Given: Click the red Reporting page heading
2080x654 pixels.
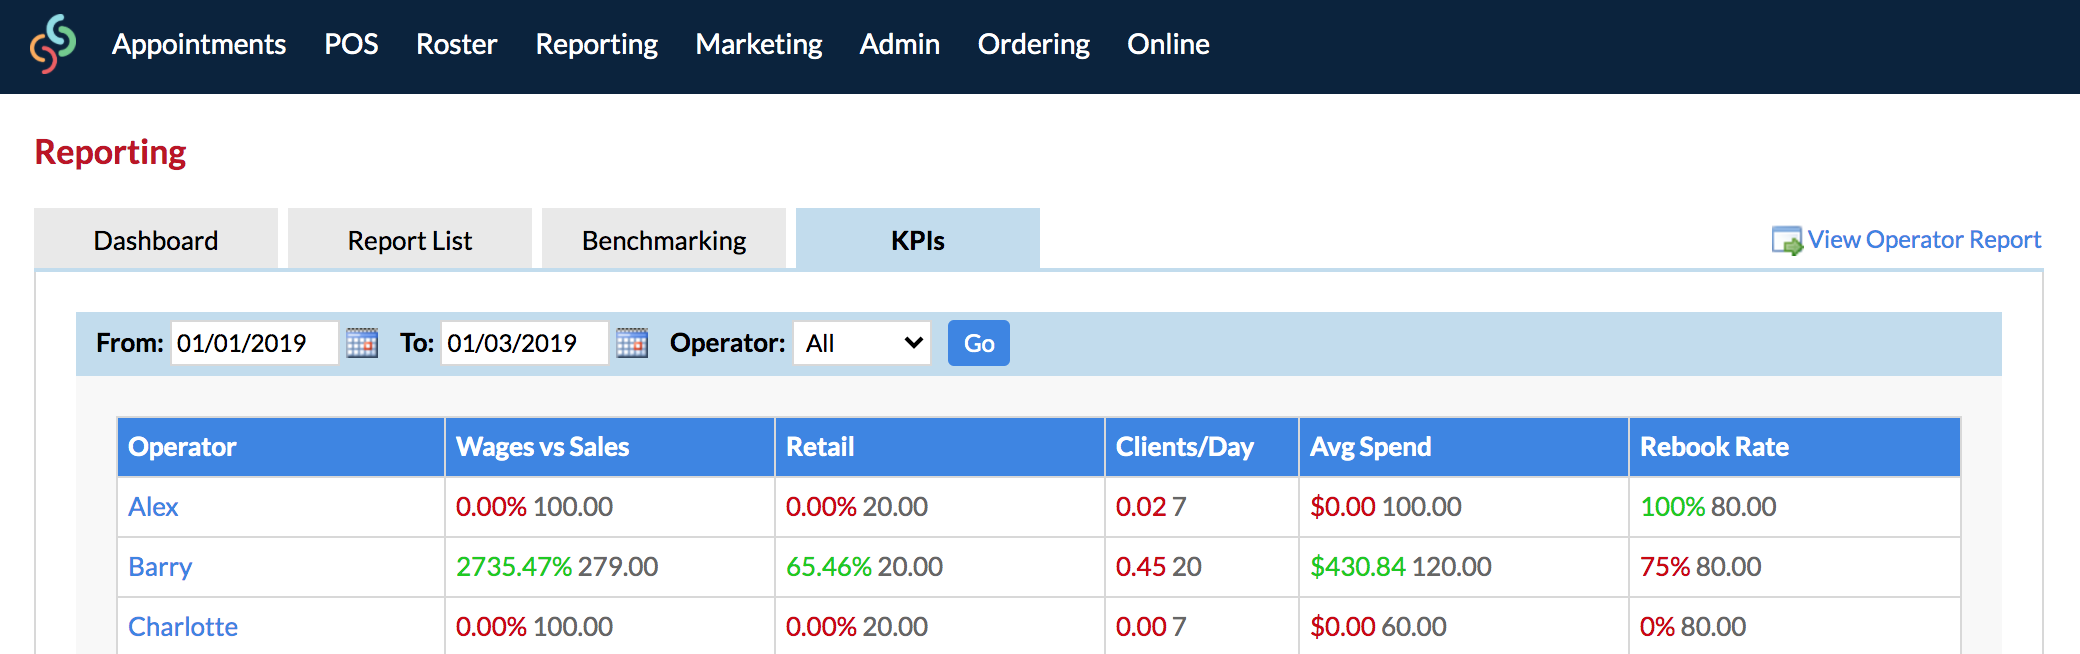Looking at the screenshot, I should (110, 152).
